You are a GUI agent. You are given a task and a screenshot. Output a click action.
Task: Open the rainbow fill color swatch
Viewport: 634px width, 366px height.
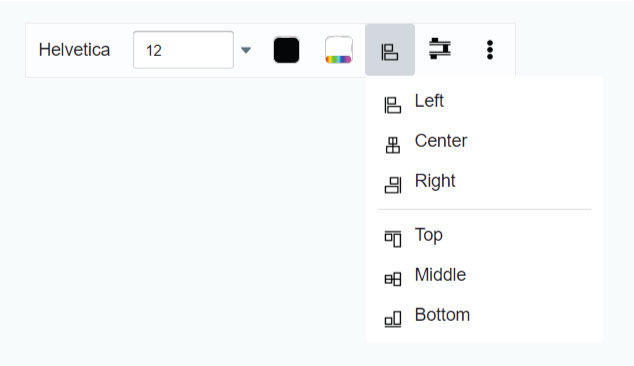339,50
